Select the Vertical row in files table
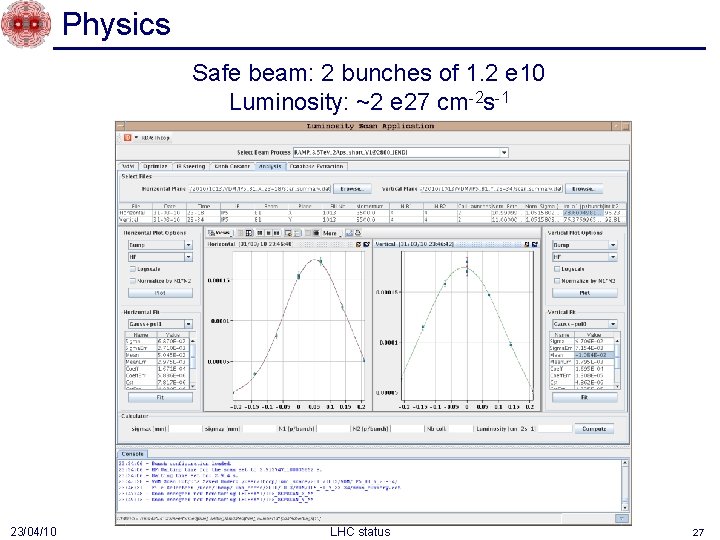 [372, 220]
